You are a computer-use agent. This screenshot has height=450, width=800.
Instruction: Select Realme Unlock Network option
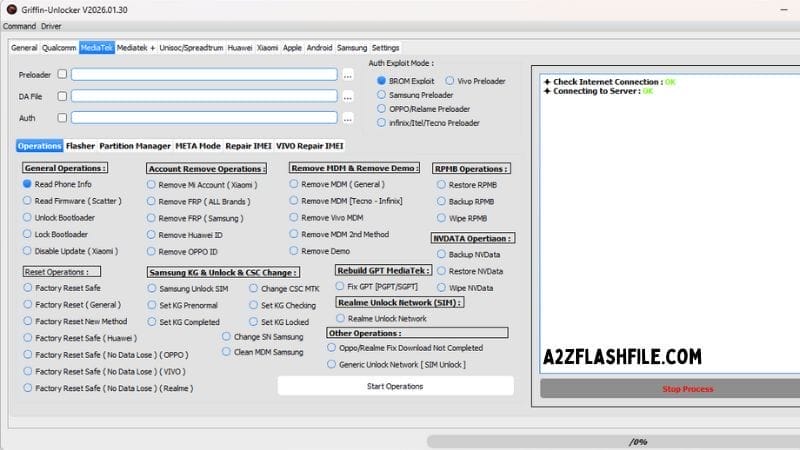(x=381, y=318)
